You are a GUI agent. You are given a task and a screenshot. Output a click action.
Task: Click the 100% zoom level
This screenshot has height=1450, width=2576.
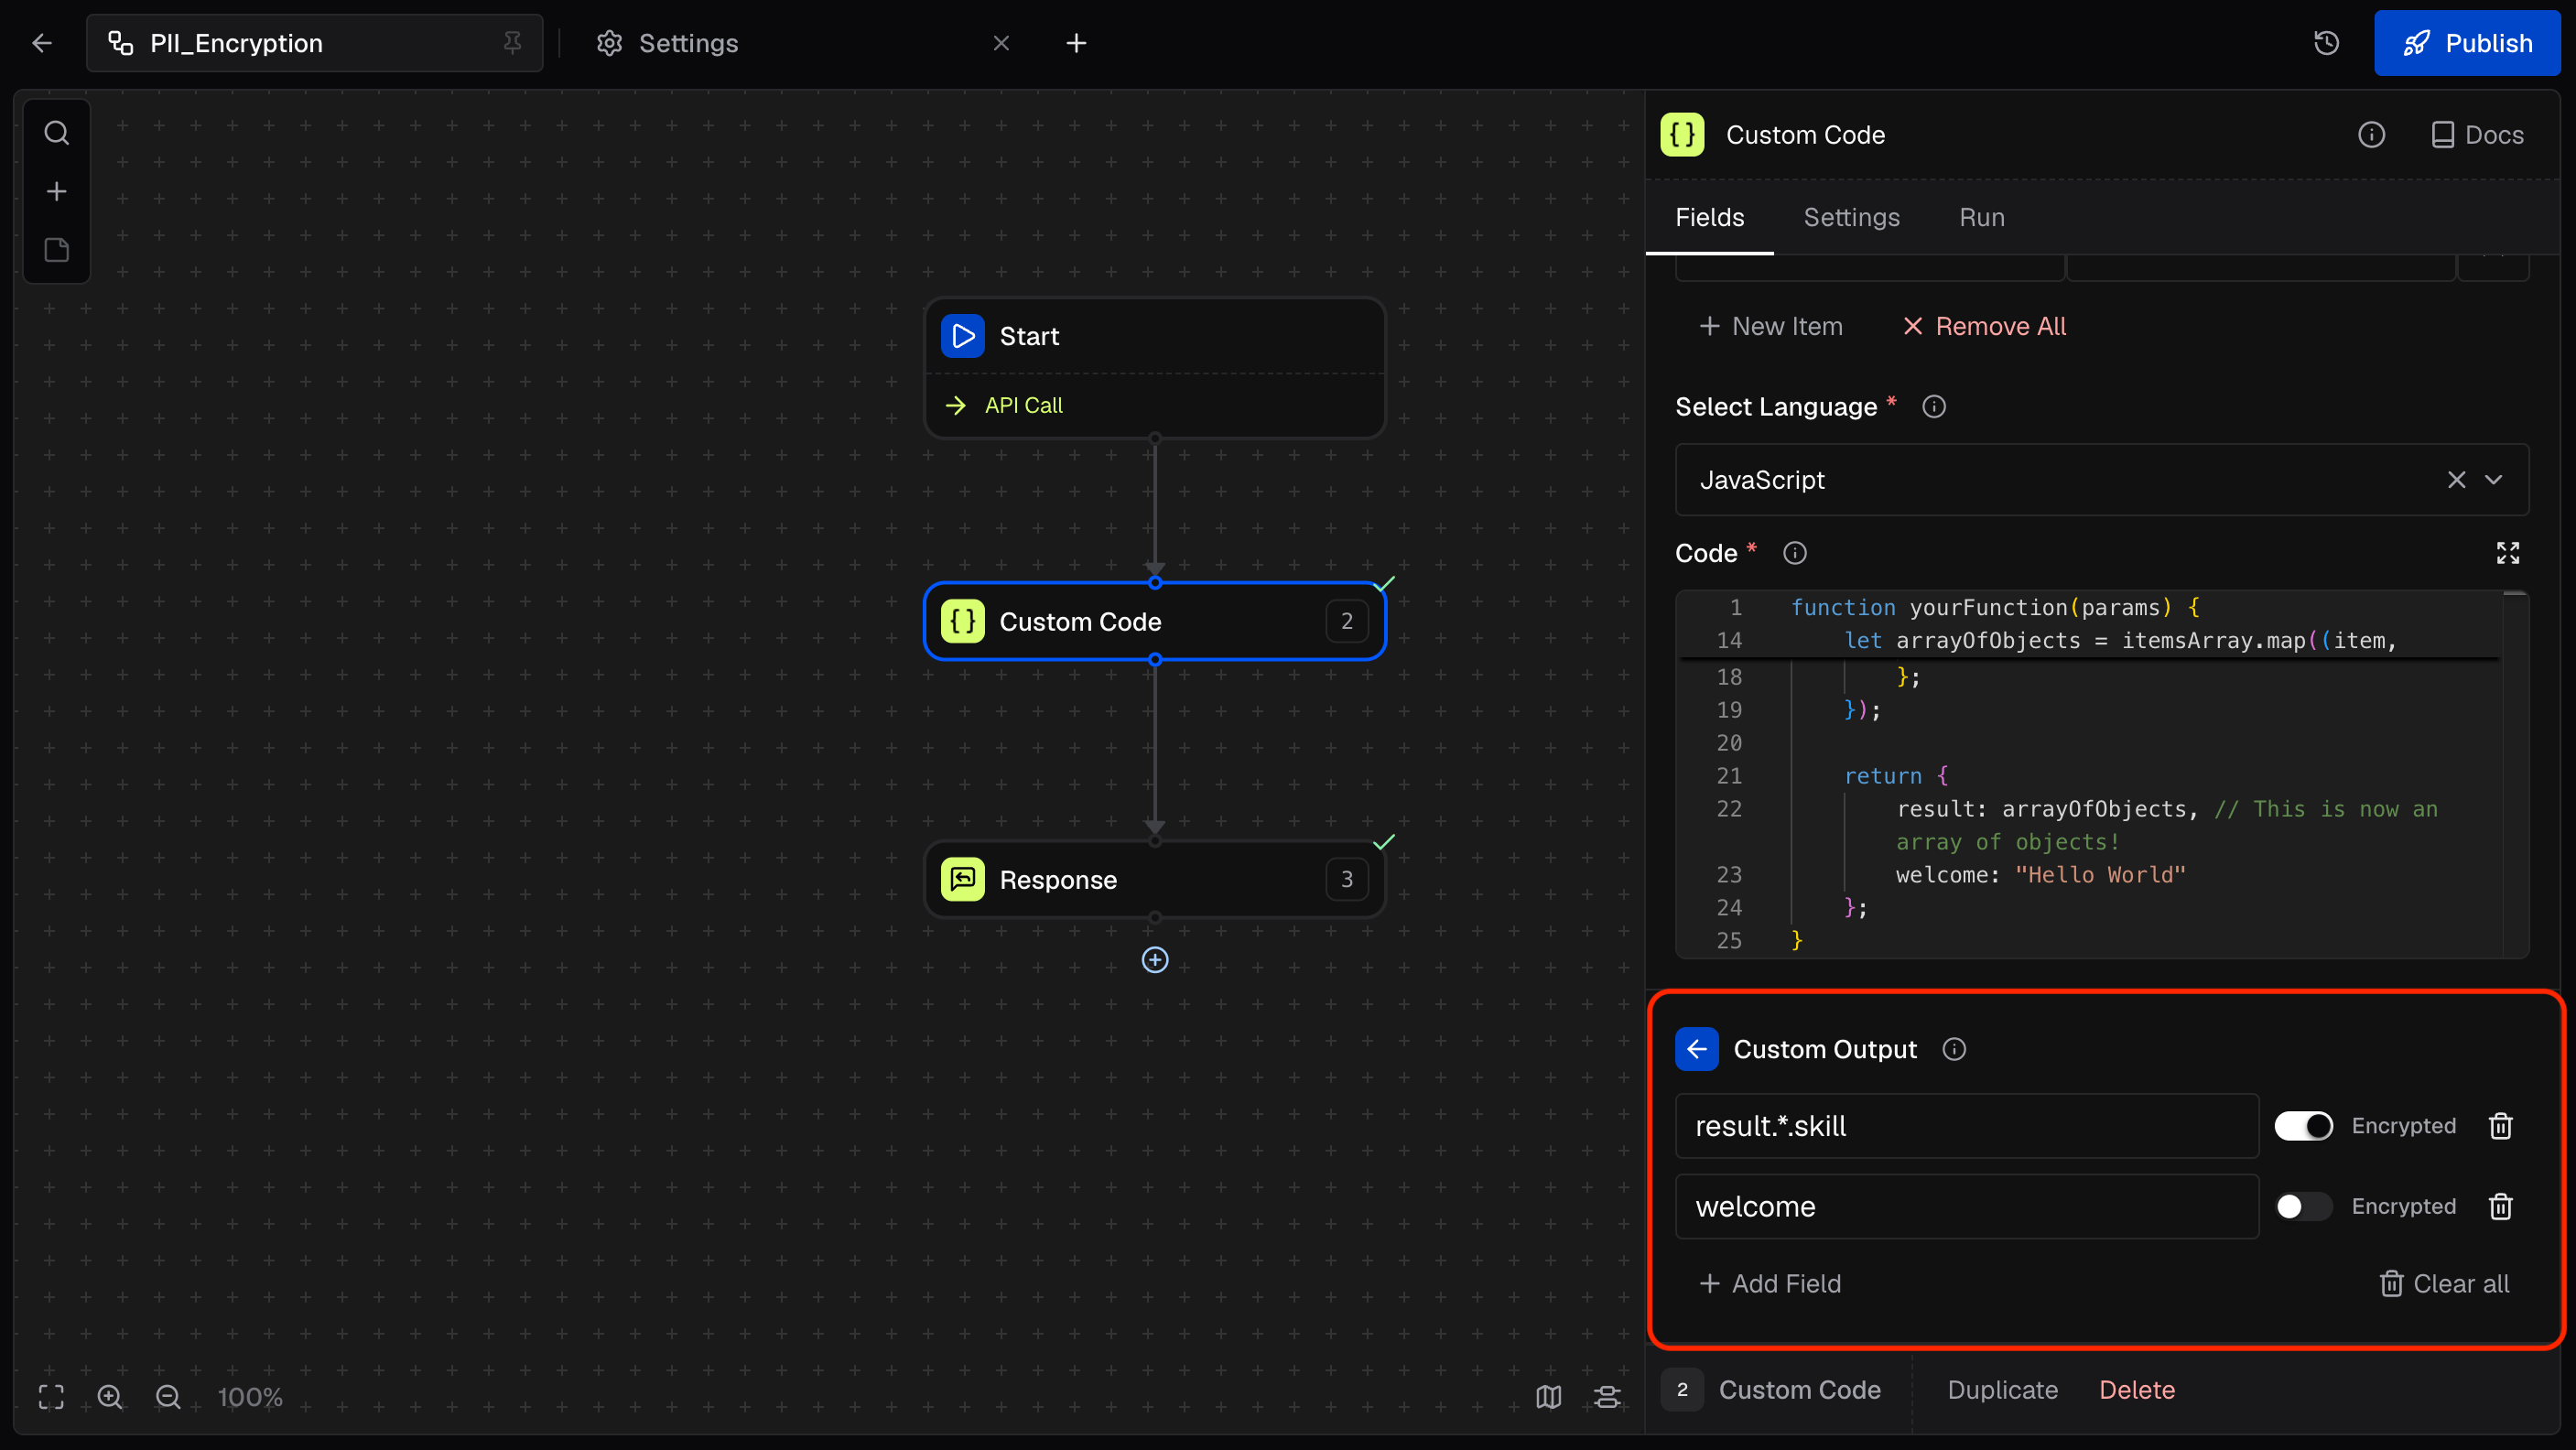250,1397
